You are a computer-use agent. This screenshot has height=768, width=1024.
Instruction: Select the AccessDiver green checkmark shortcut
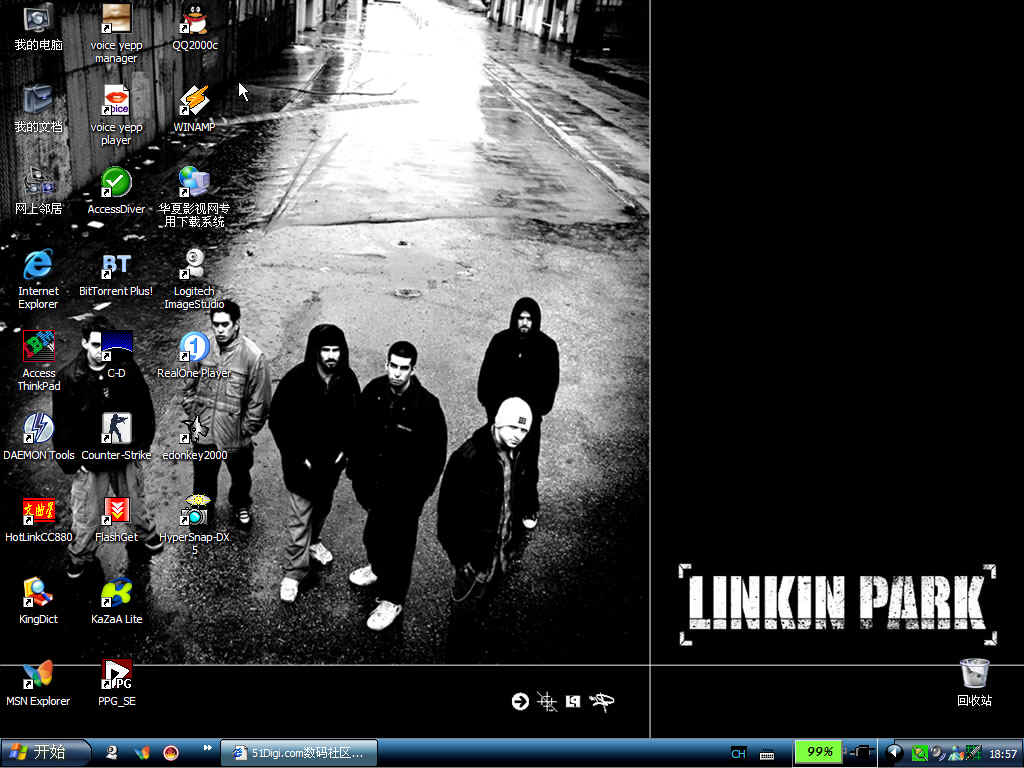[x=116, y=191]
